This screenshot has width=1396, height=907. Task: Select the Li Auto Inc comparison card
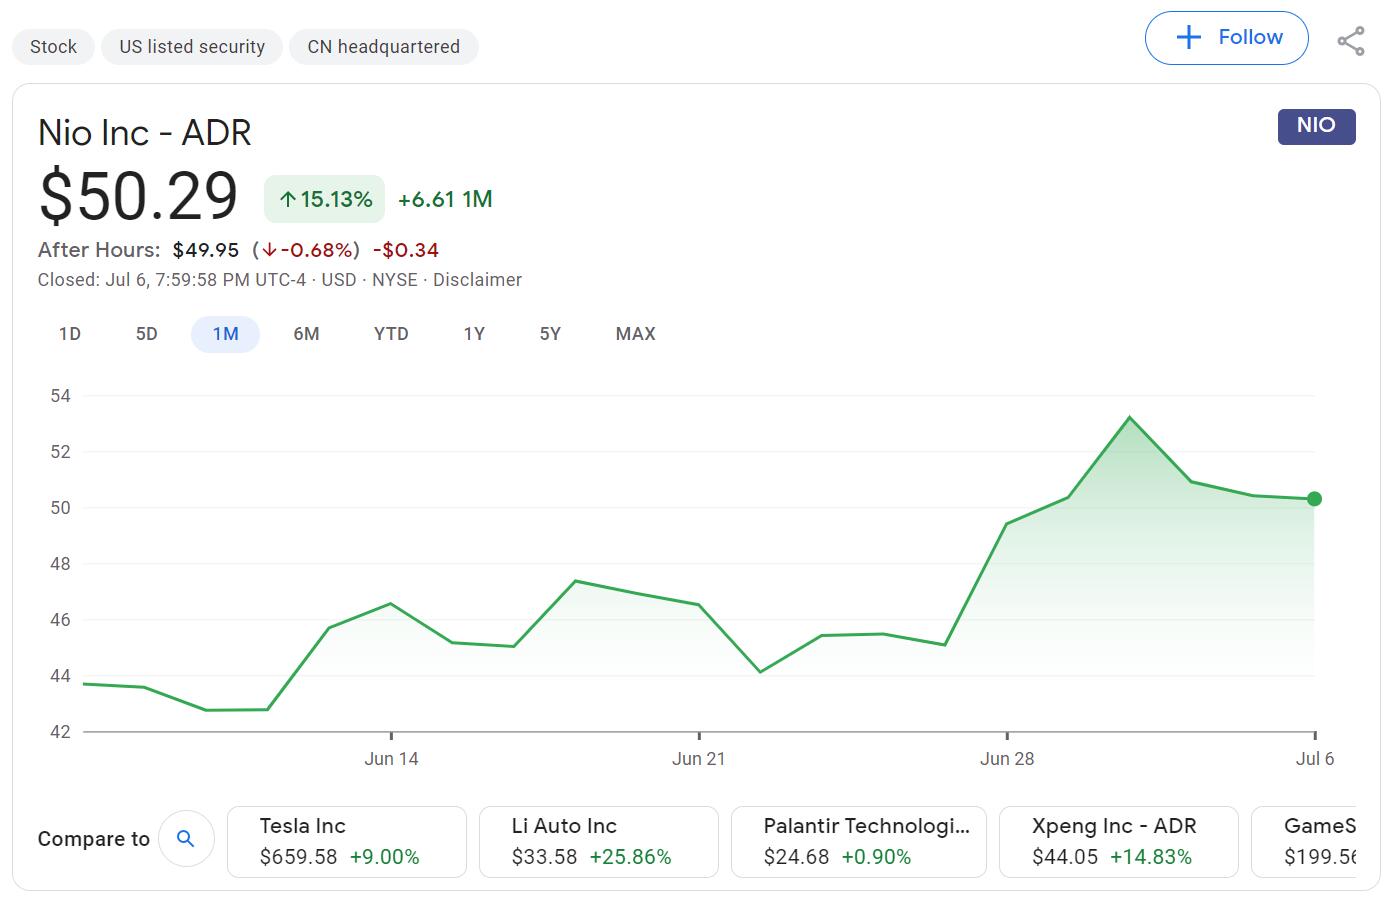click(598, 841)
